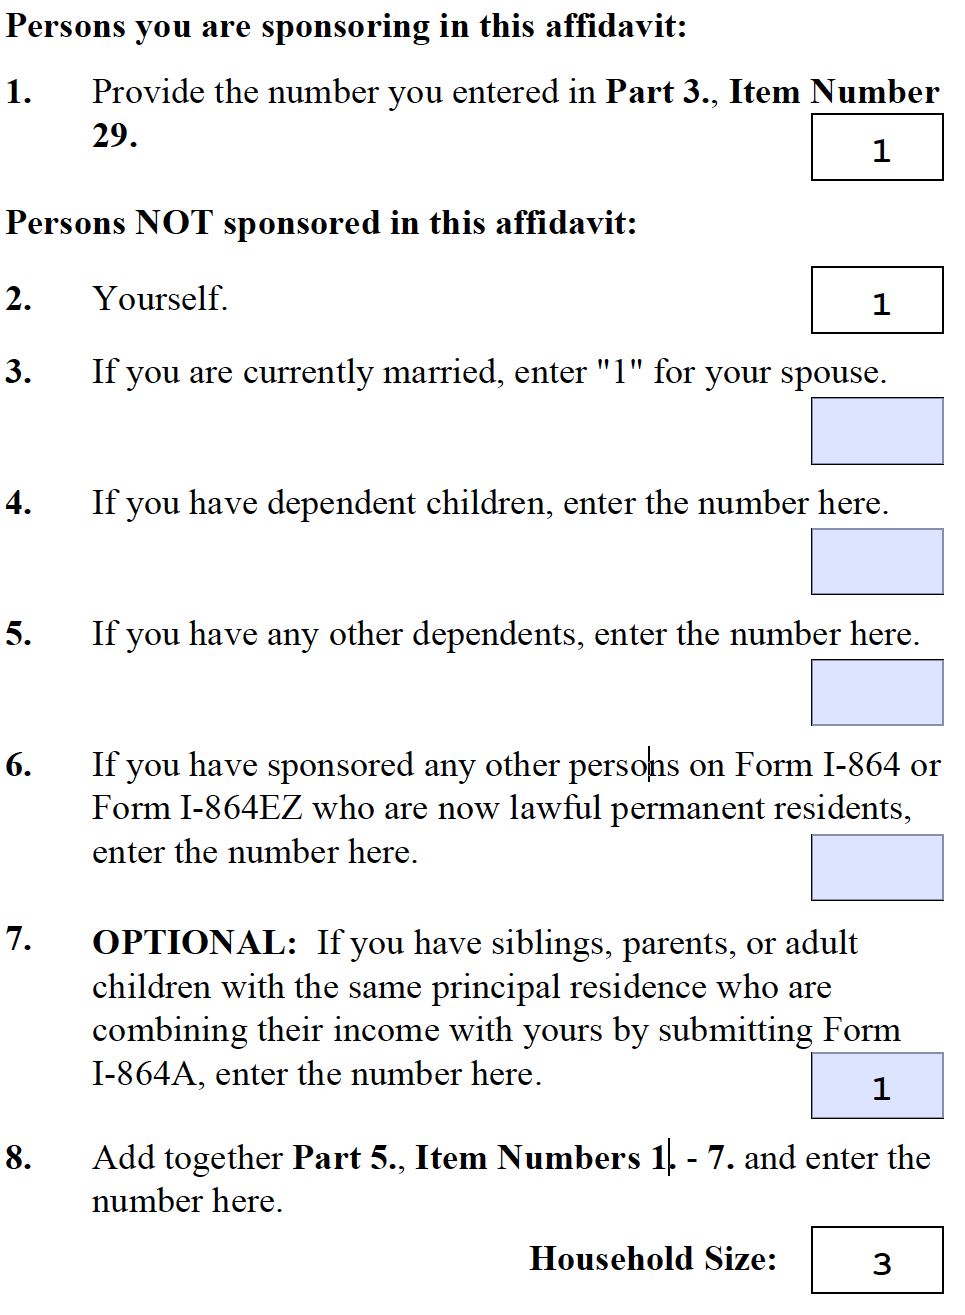Select the 'Yourself' count field
The width and height of the screenshot is (965, 1315).
click(877, 300)
